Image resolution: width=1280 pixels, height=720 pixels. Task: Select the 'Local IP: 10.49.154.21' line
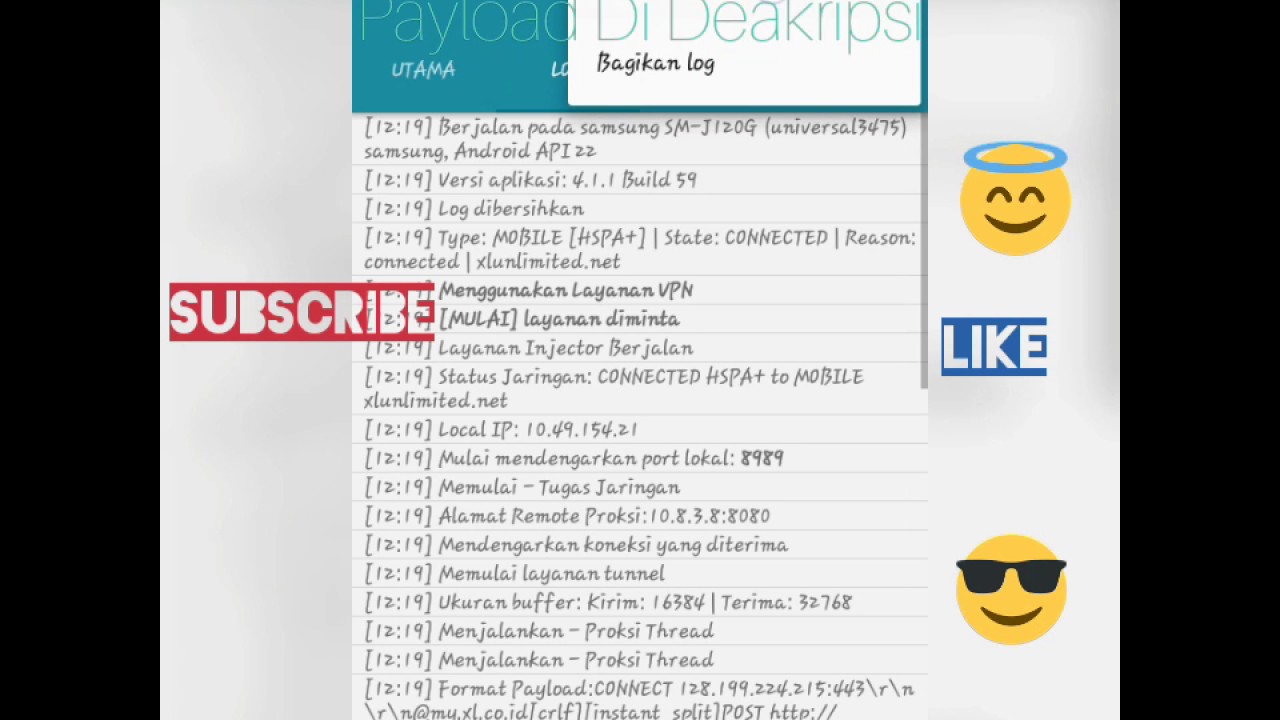click(x=640, y=429)
